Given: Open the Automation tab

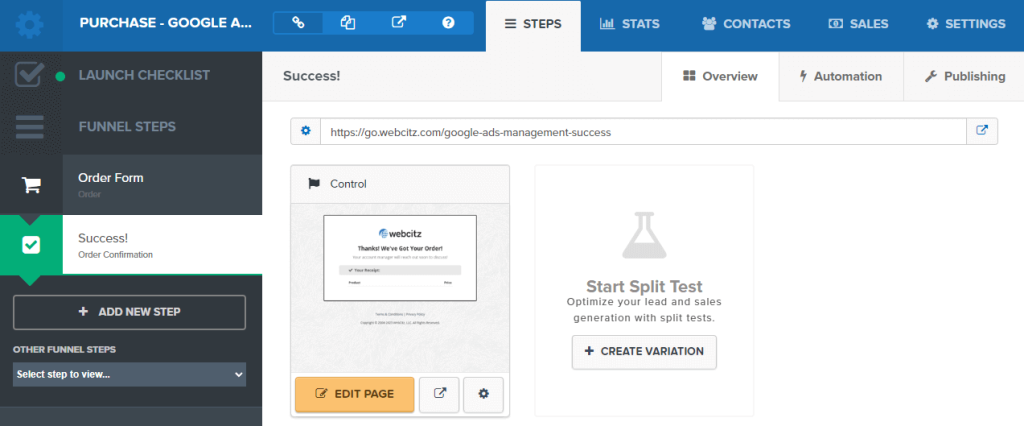Looking at the screenshot, I should point(839,76).
